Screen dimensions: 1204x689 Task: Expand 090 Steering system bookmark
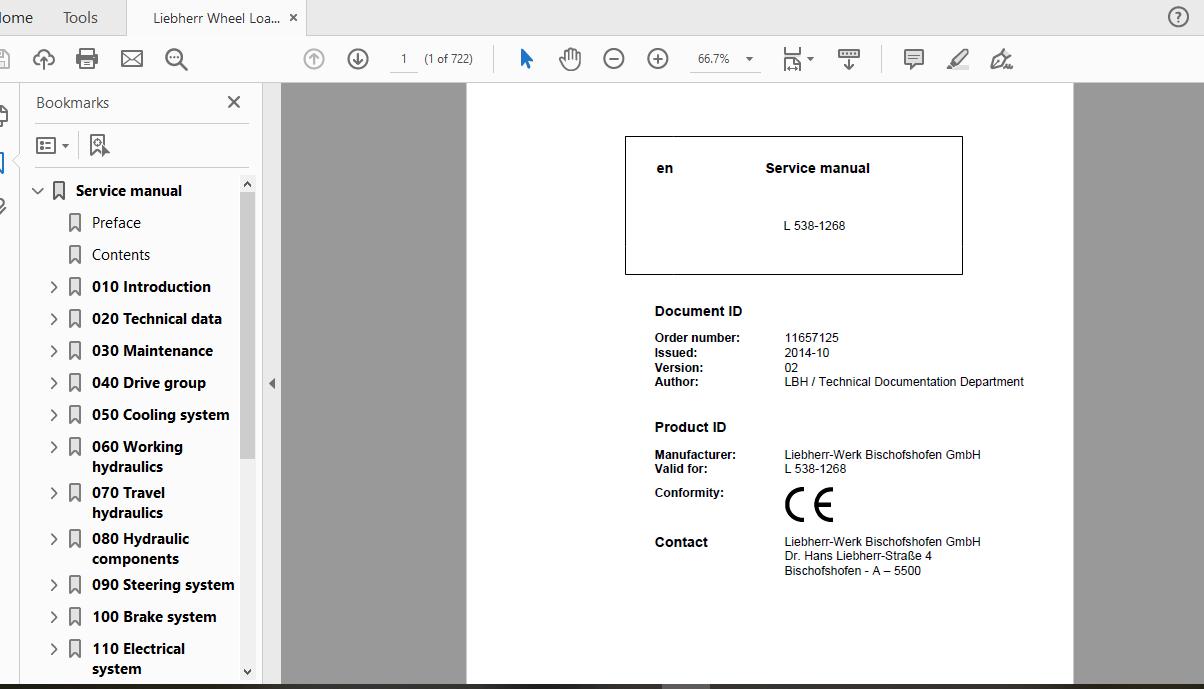pos(54,584)
